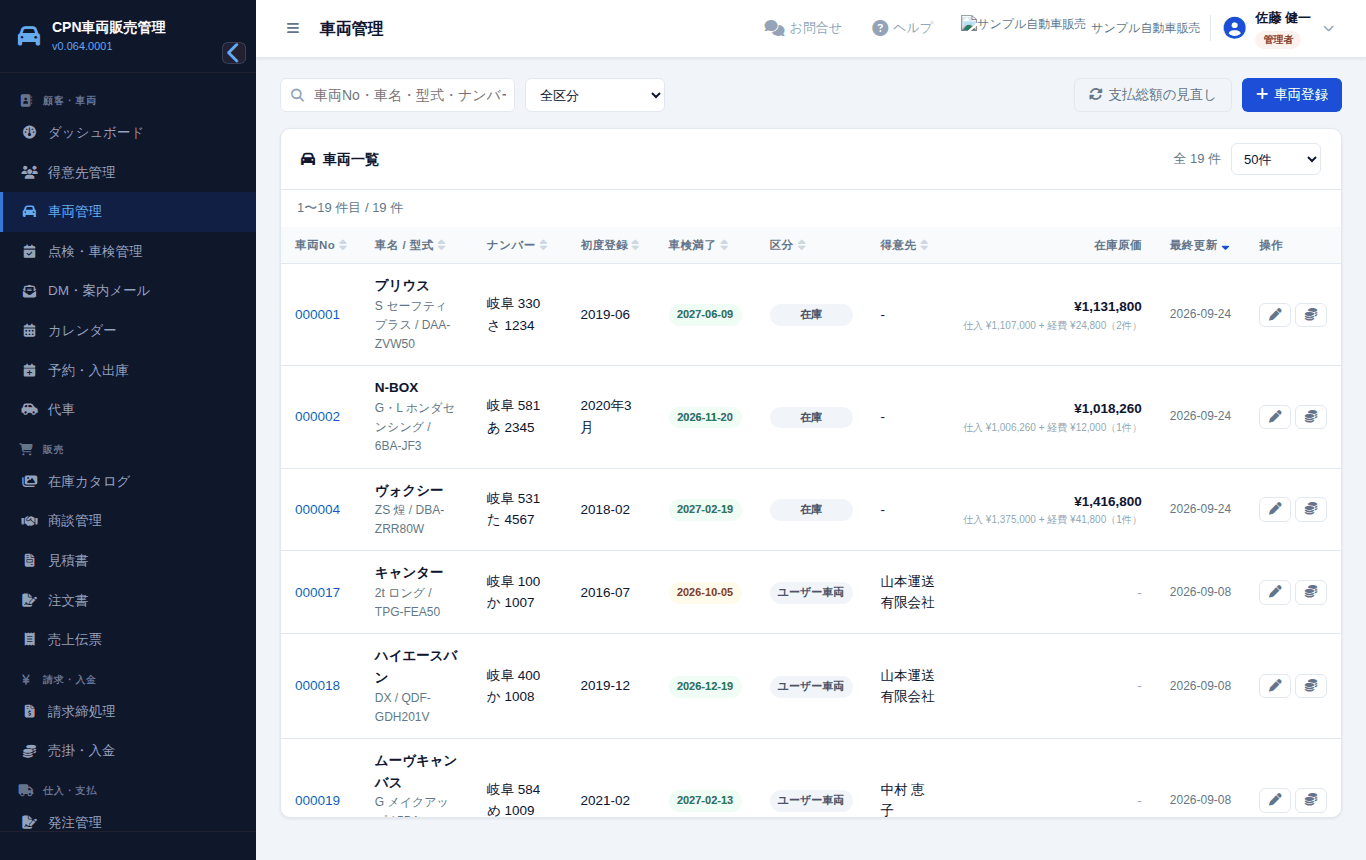Open the coins icon for vehicle 000018

(x=1311, y=686)
